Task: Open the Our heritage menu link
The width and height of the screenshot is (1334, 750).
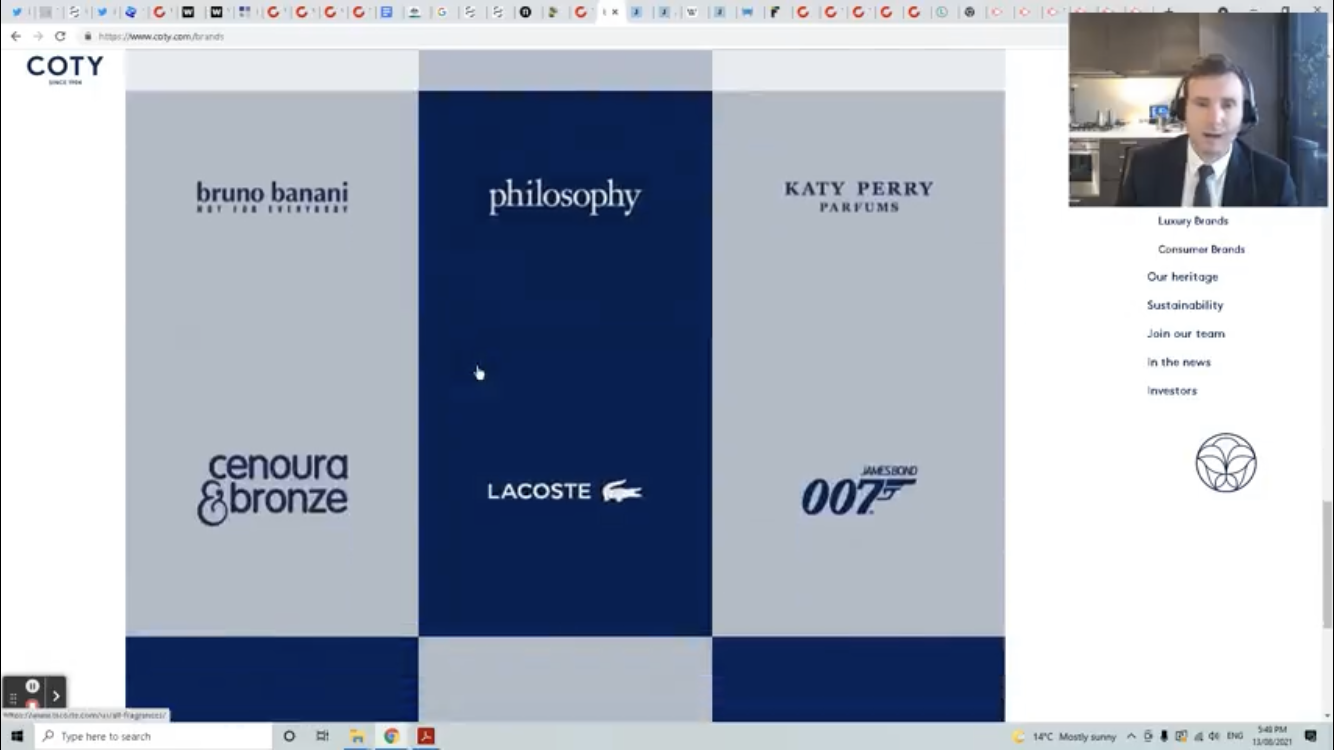Action: click(x=1182, y=277)
